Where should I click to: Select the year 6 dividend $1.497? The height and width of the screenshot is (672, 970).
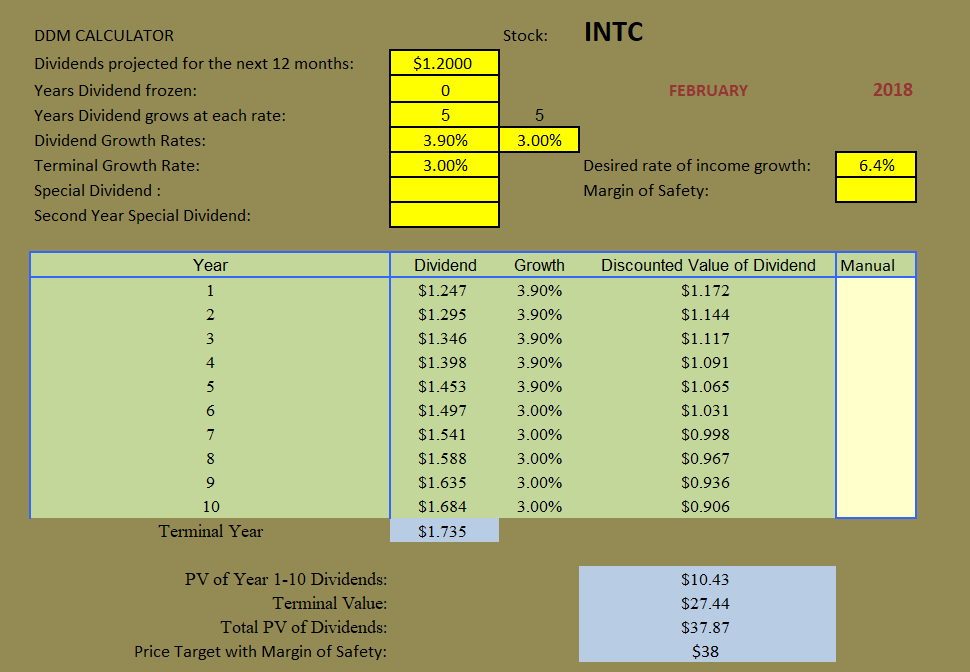point(442,410)
